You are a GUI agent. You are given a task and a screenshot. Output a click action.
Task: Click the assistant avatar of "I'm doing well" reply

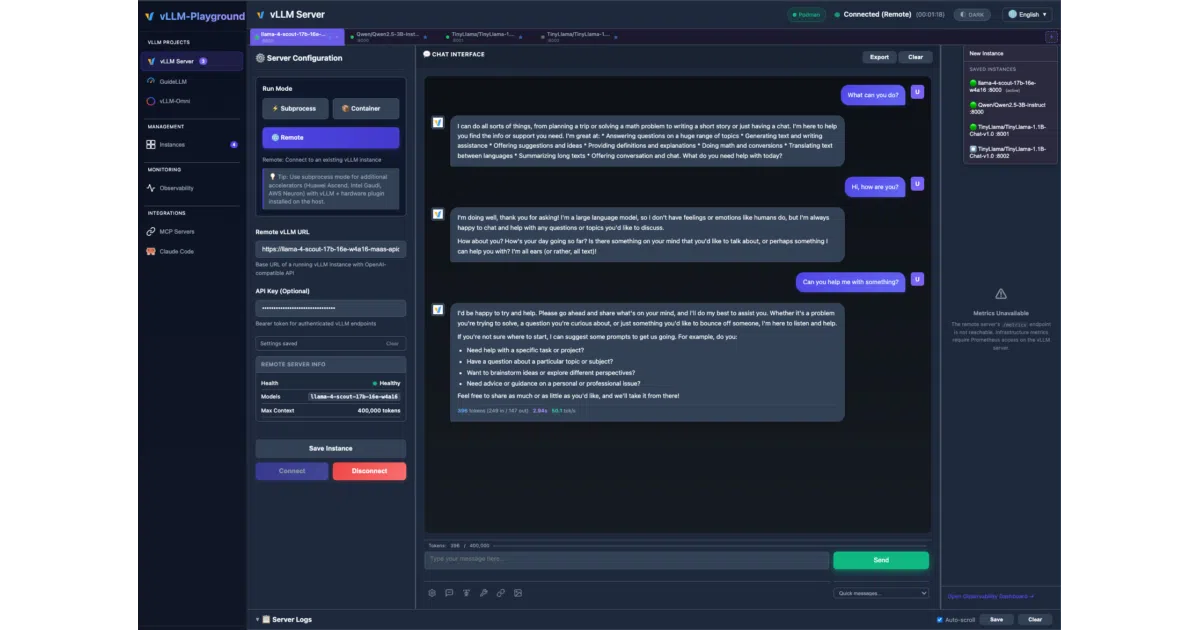(x=438, y=214)
